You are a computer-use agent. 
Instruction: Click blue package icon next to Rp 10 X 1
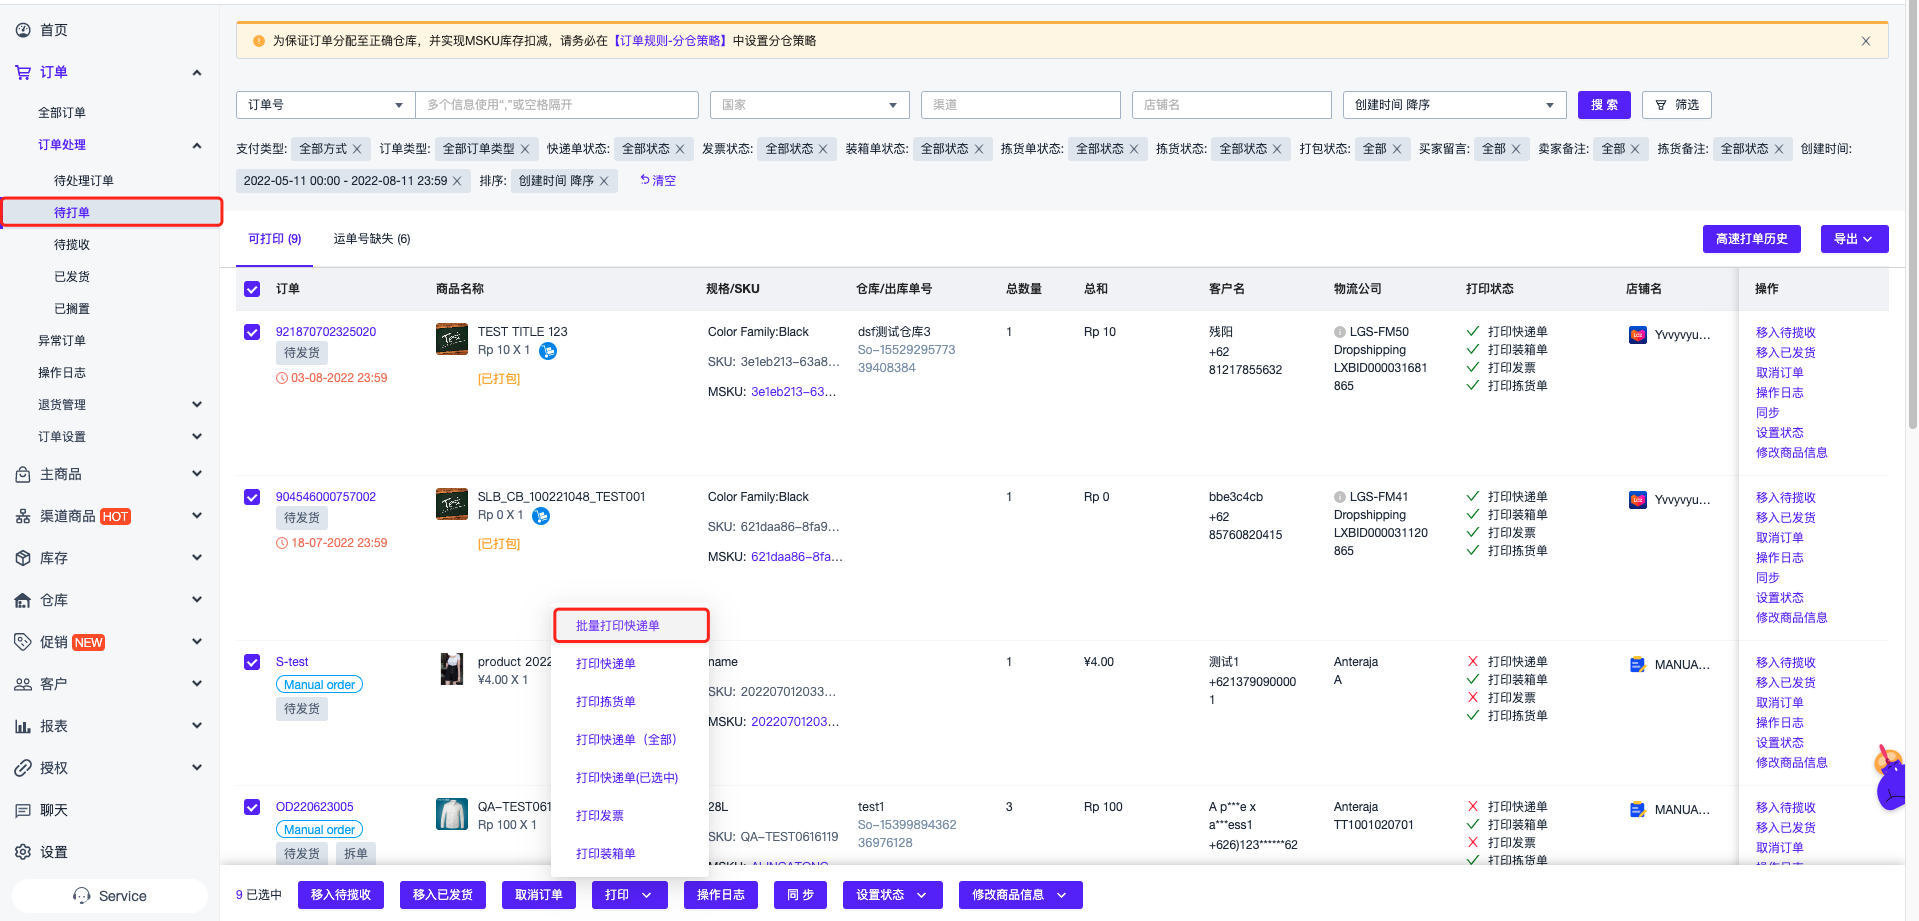click(x=548, y=351)
